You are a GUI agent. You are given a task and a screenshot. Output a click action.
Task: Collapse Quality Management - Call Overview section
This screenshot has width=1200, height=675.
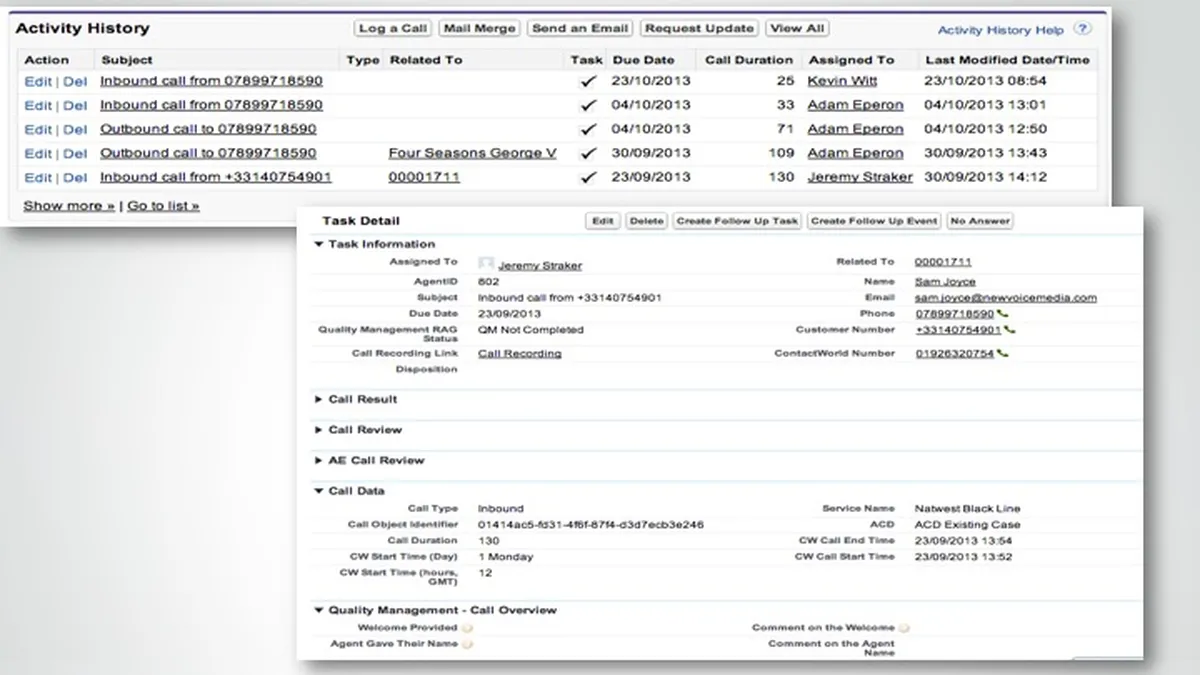[319, 610]
